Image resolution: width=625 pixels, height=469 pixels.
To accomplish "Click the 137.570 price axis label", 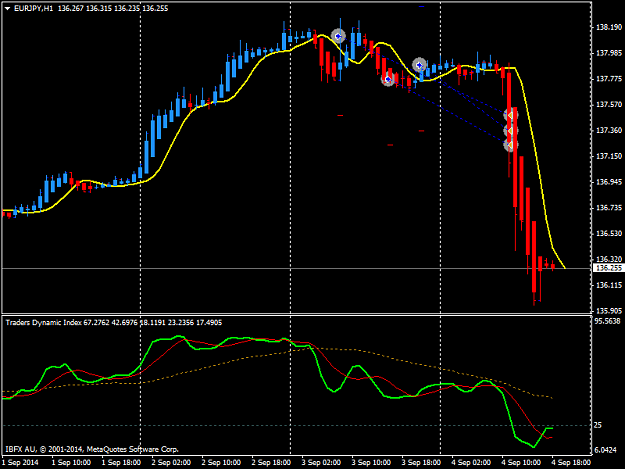I will [609, 104].
